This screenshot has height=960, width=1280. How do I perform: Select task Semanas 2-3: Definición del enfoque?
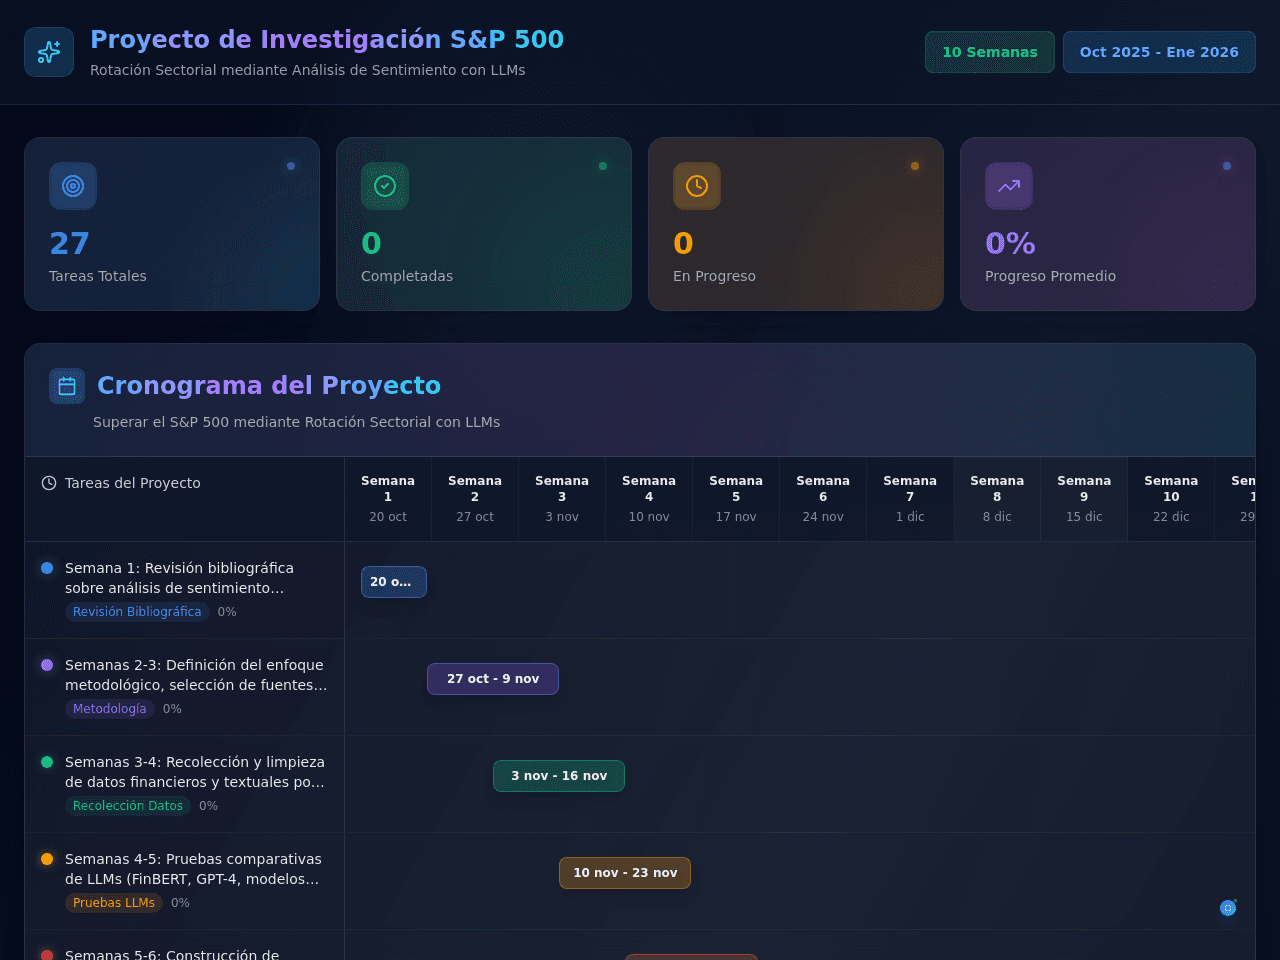tap(185, 687)
